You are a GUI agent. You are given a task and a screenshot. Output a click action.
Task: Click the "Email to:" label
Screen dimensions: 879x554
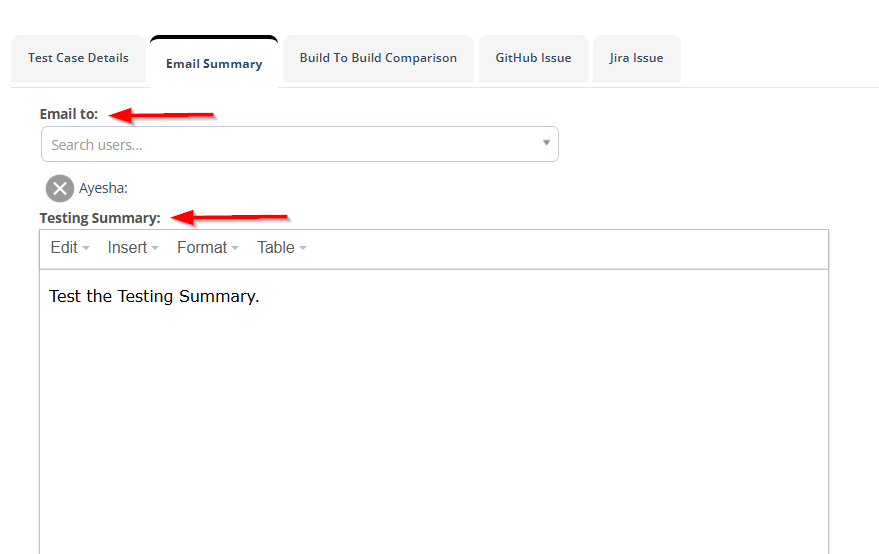(x=69, y=114)
